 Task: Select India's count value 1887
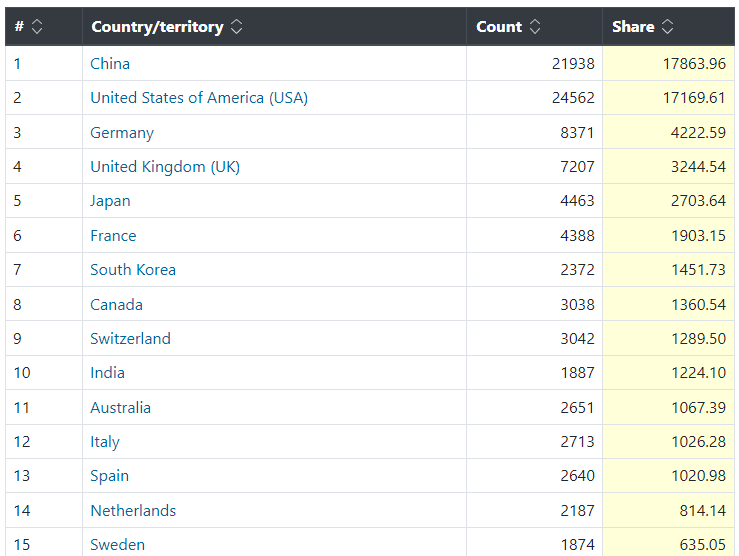(577, 373)
